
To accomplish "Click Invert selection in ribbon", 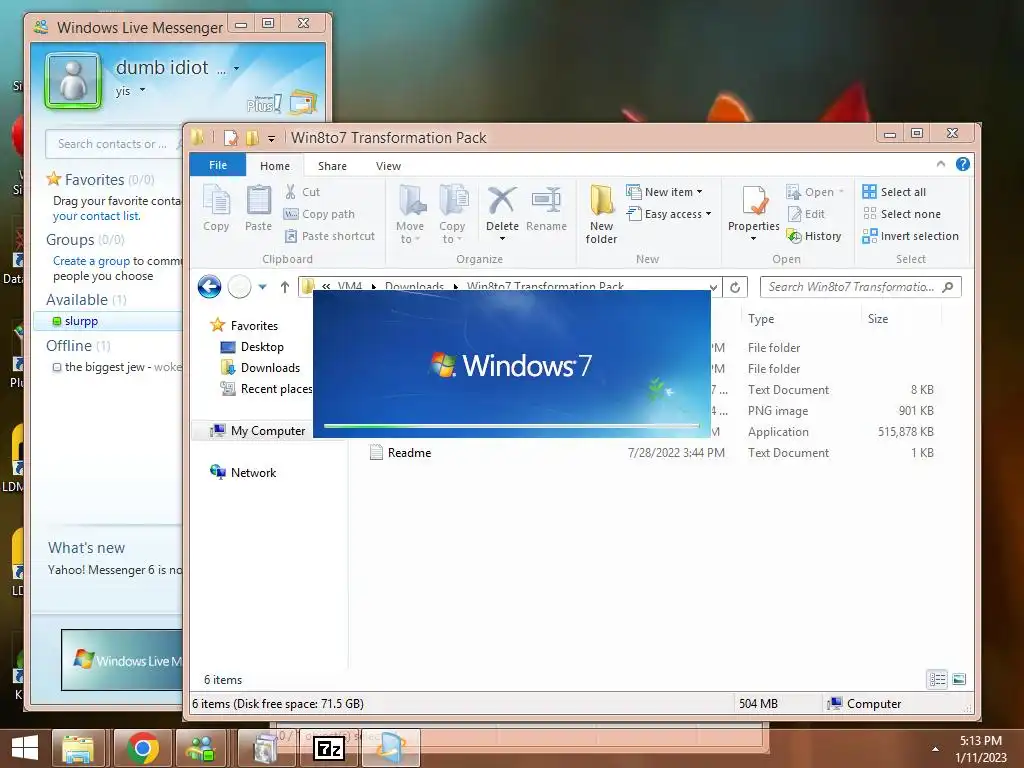I will [910, 236].
